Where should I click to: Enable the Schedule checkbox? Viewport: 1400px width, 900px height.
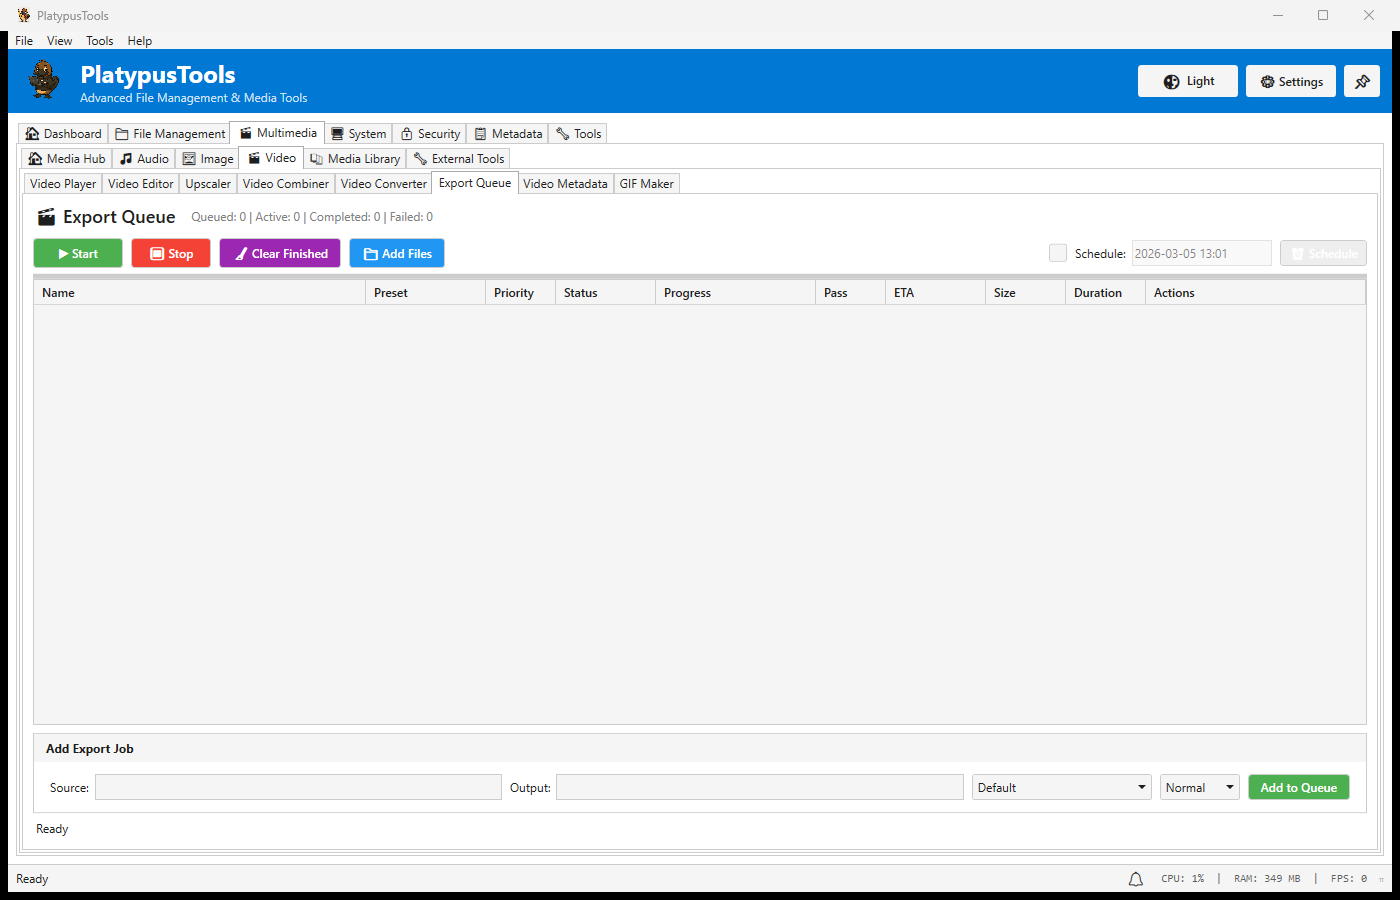[1057, 254]
